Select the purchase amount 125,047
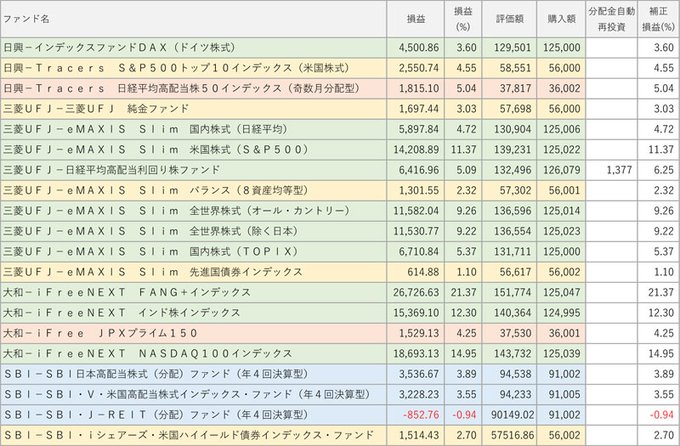The width and height of the screenshot is (680, 446). tap(562, 292)
